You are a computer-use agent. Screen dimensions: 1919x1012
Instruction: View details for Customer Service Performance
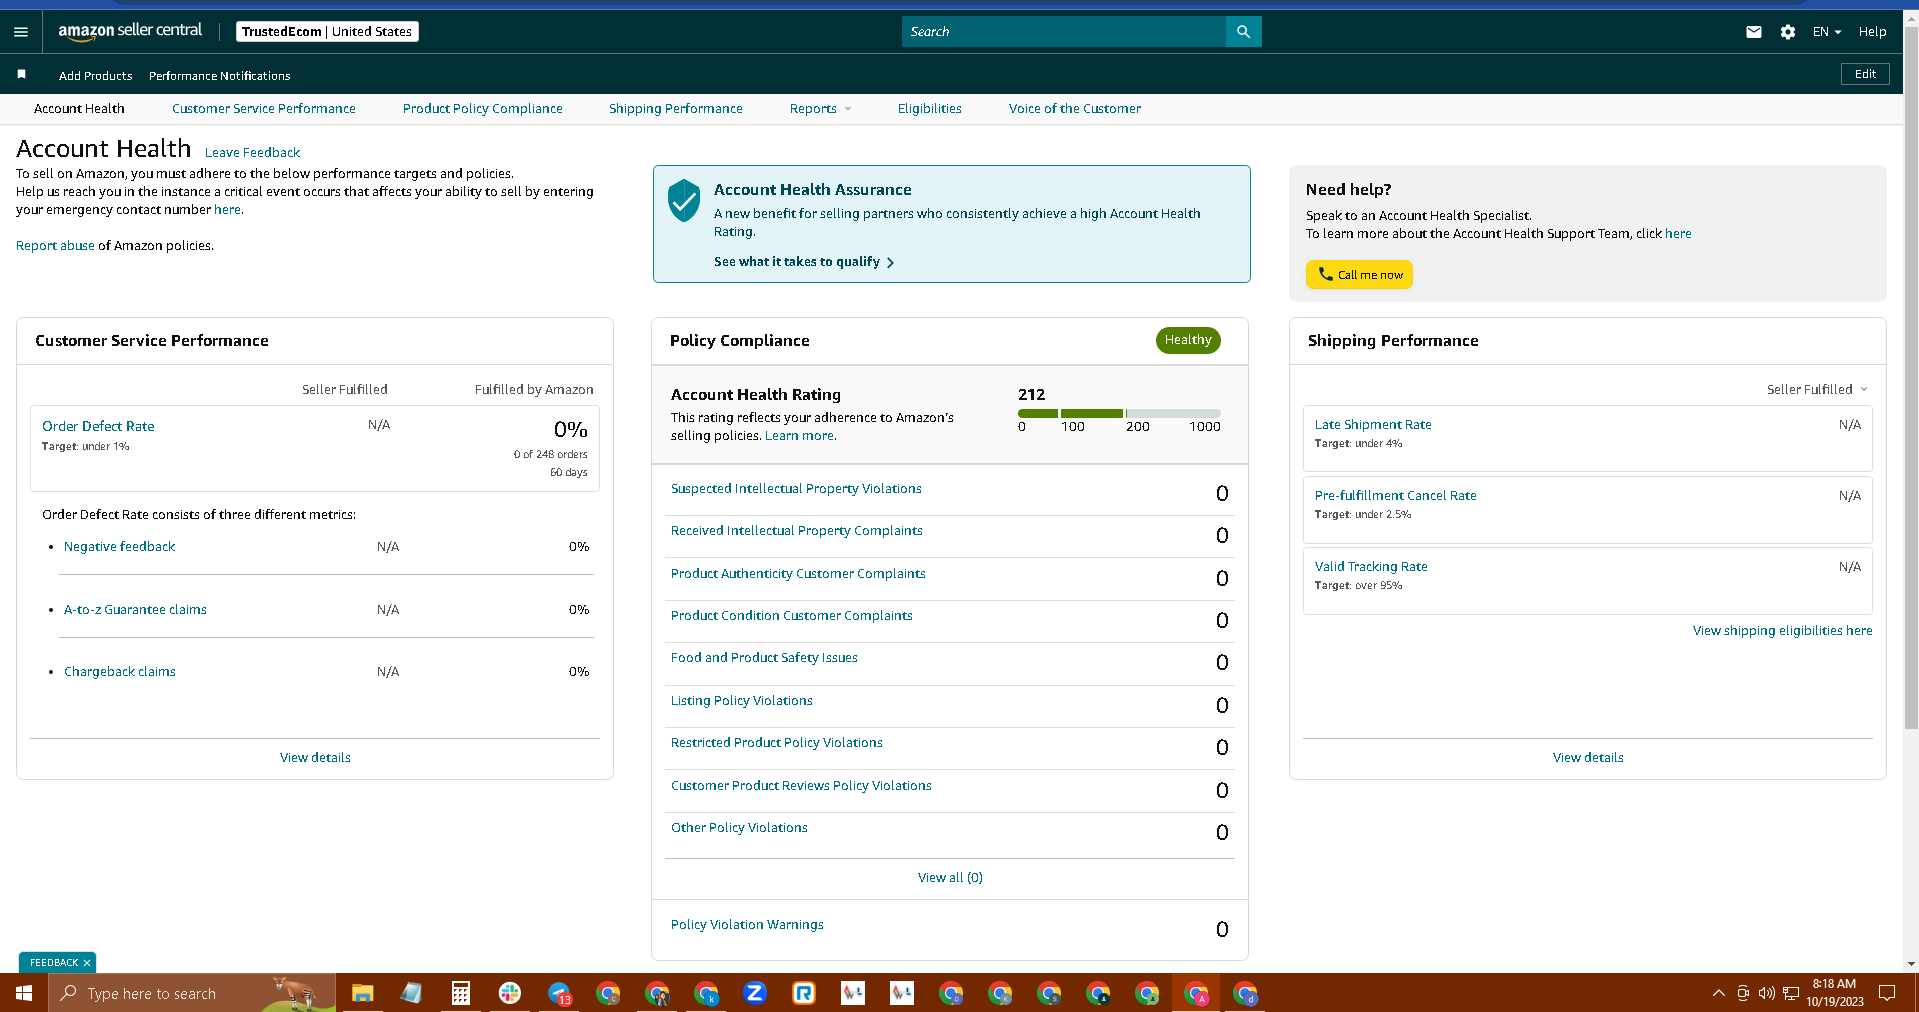click(315, 758)
